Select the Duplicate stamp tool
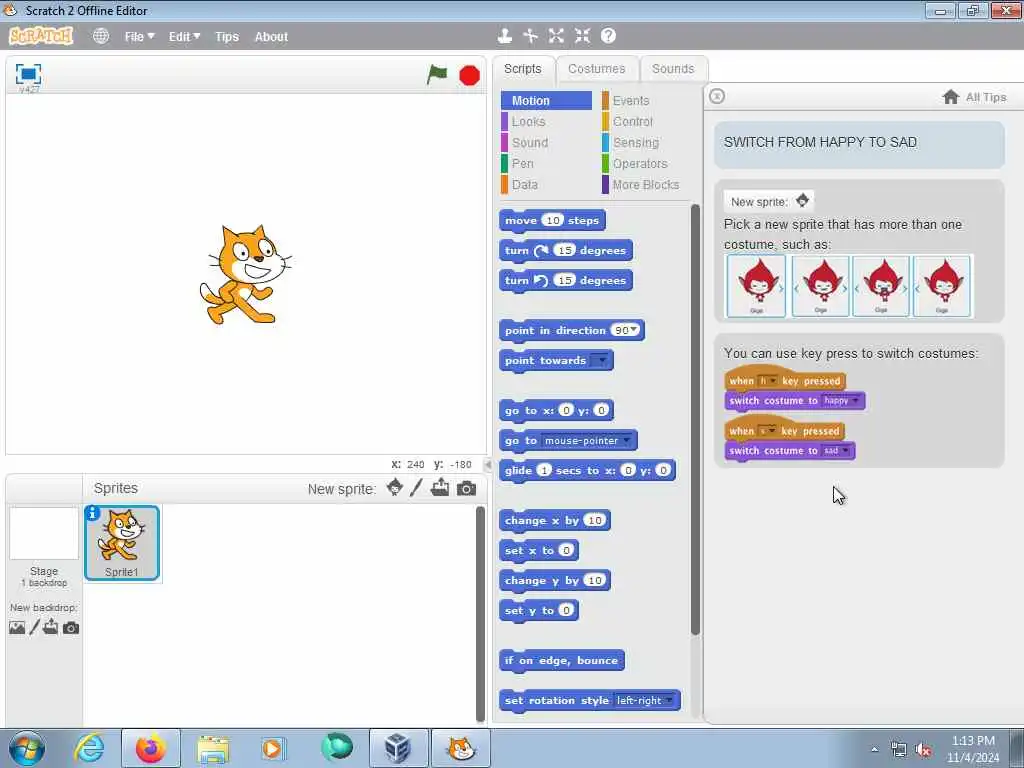Viewport: 1024px width, 768px height. pyautogui.click(x=504, y=36)
